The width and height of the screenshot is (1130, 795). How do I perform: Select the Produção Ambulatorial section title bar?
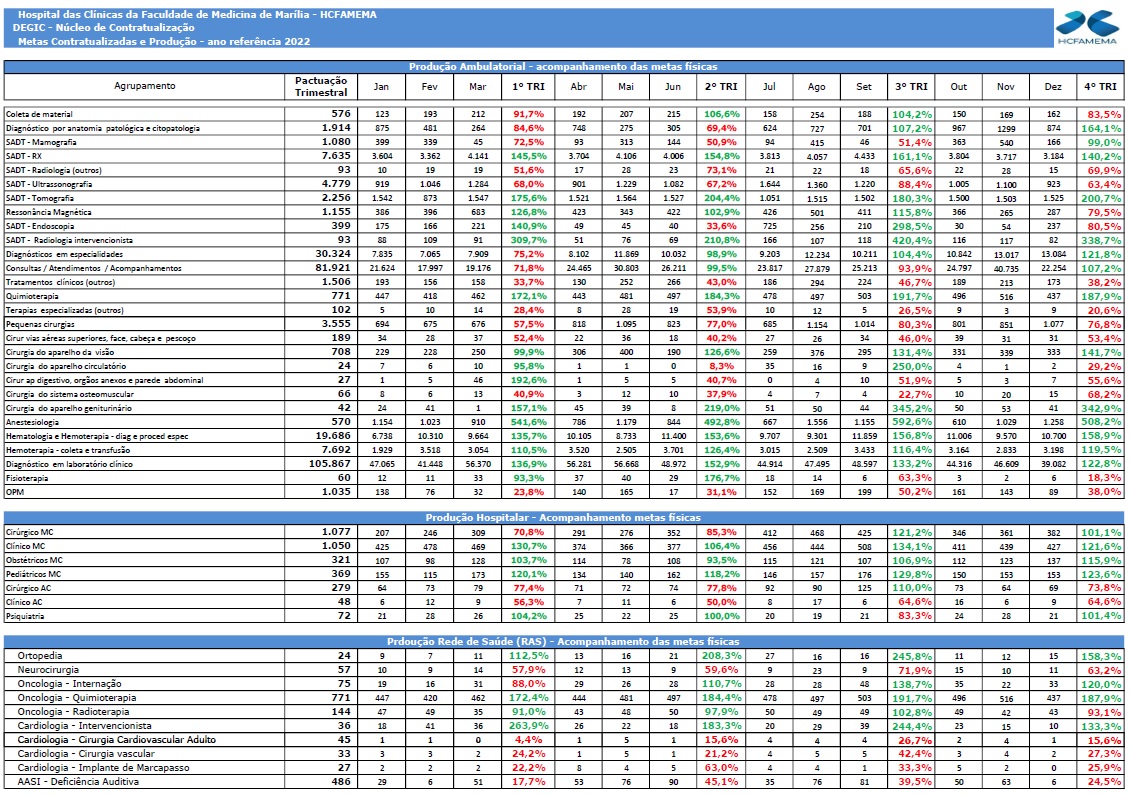564,66
